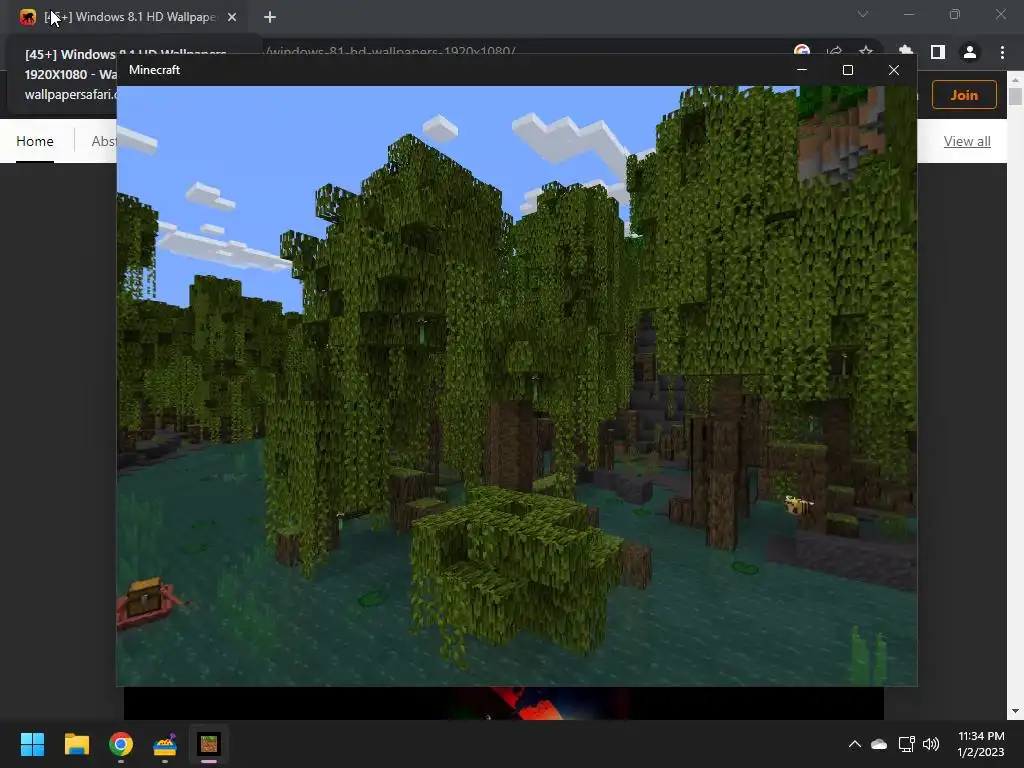Viewport: 1024px width, 768px height.
Task: Toggle the Chrome side panel
Action: pyautogui.click(x=938, y=52)
